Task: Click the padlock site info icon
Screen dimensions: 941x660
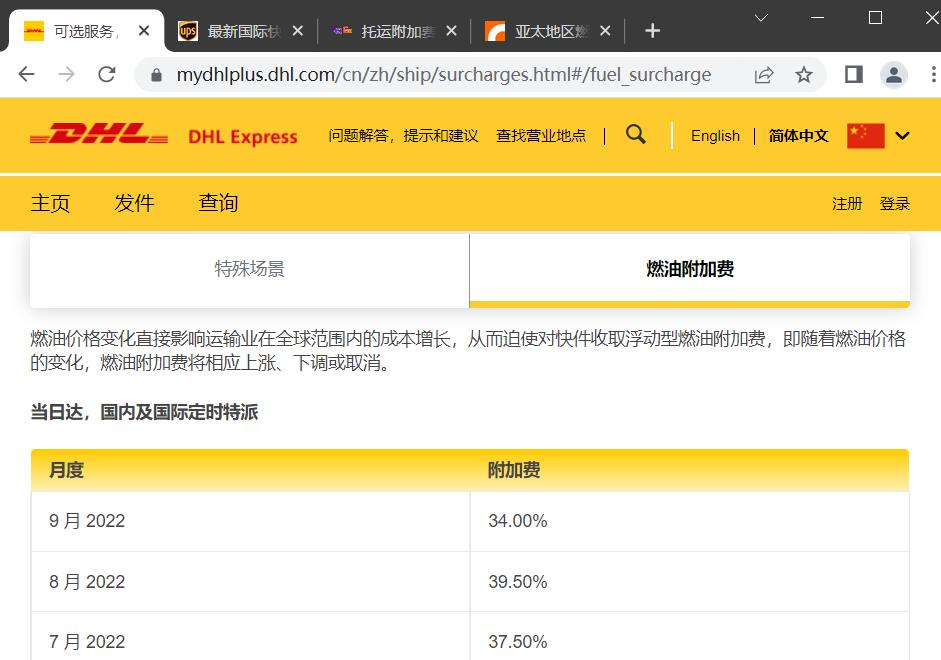Action: point(157,75)
